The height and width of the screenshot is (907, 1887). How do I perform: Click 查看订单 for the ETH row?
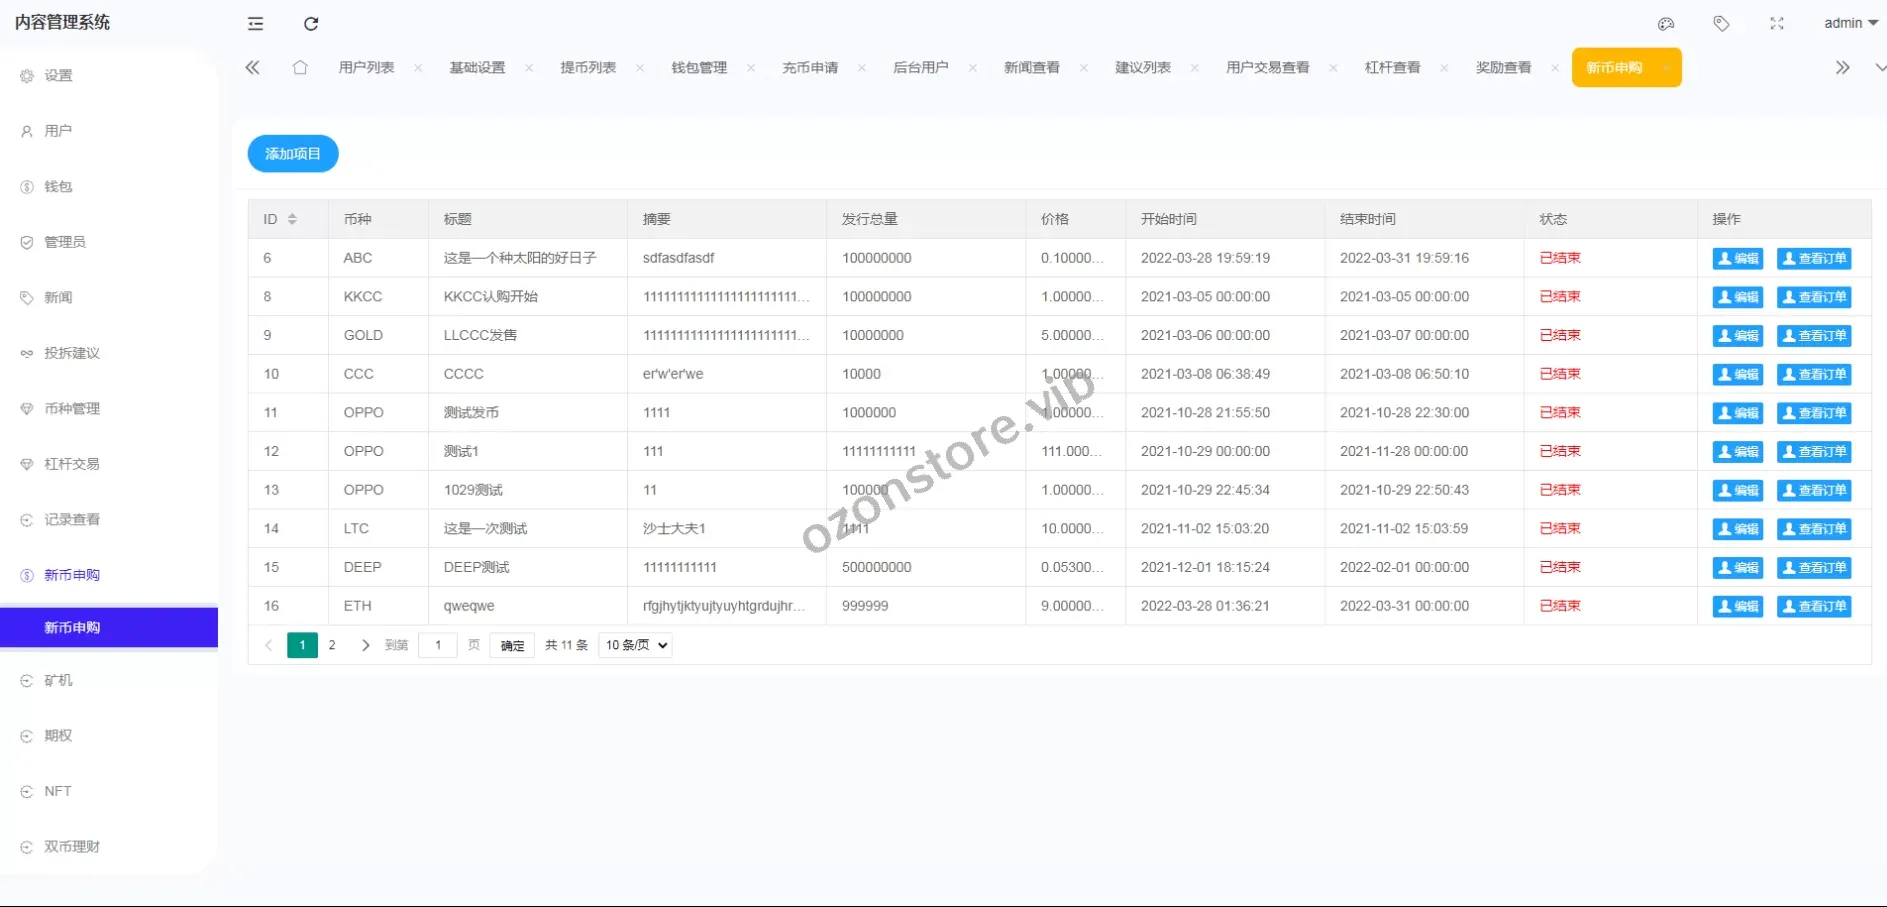1813,606
